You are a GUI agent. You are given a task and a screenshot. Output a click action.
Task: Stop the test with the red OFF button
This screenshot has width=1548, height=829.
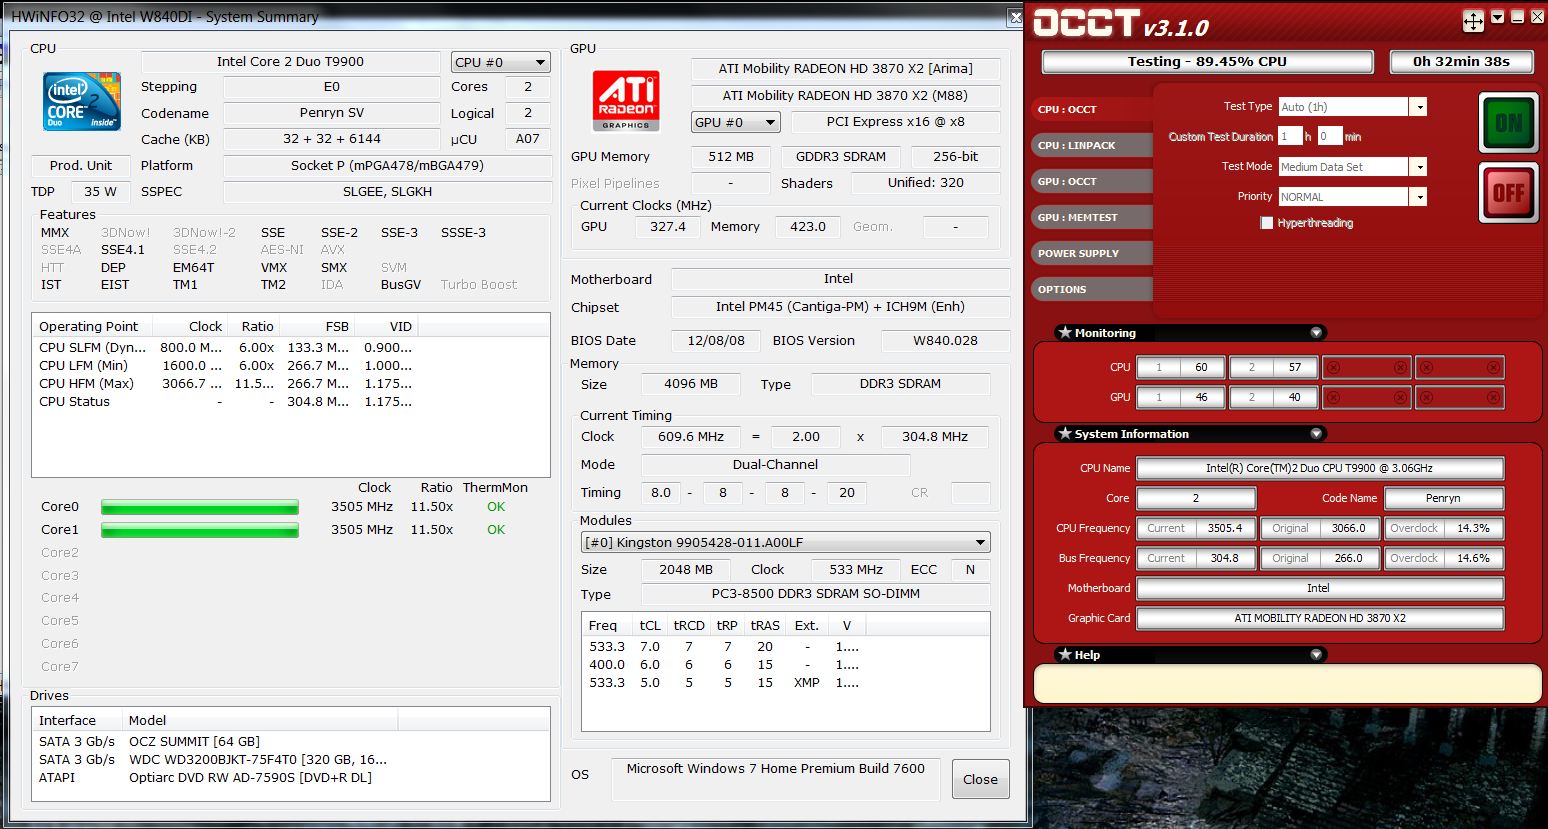[1508, 192]
